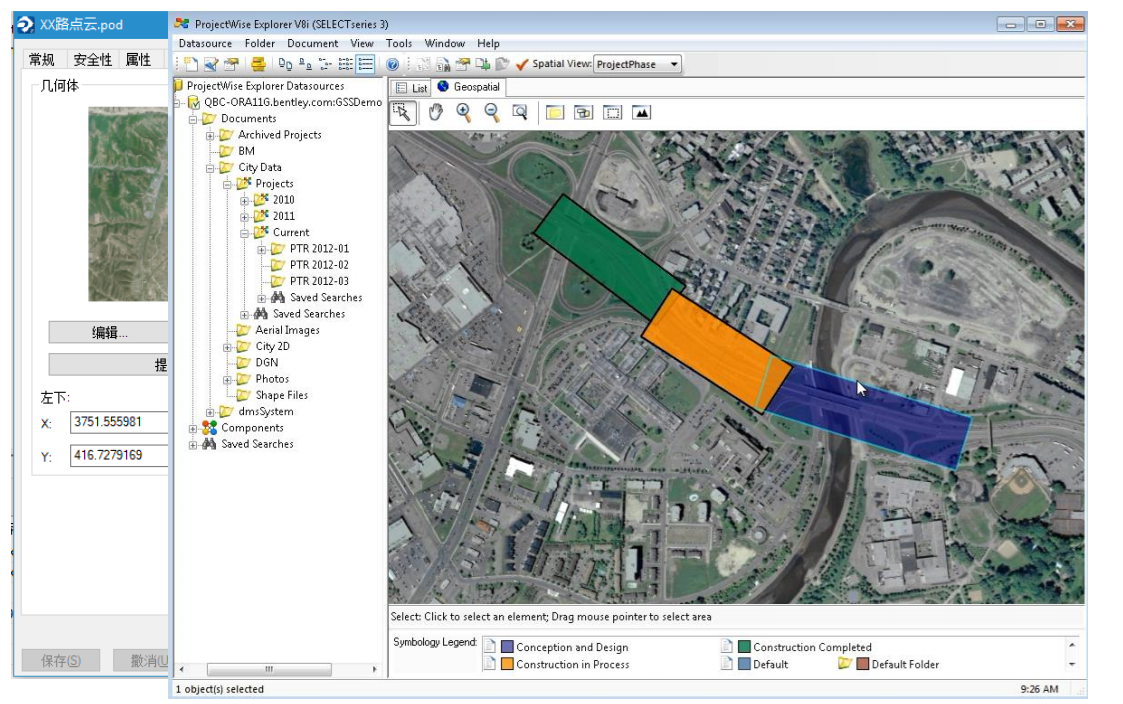
Task: Click the yellow rectangle map tool
Action: click(x=554, y=112)
